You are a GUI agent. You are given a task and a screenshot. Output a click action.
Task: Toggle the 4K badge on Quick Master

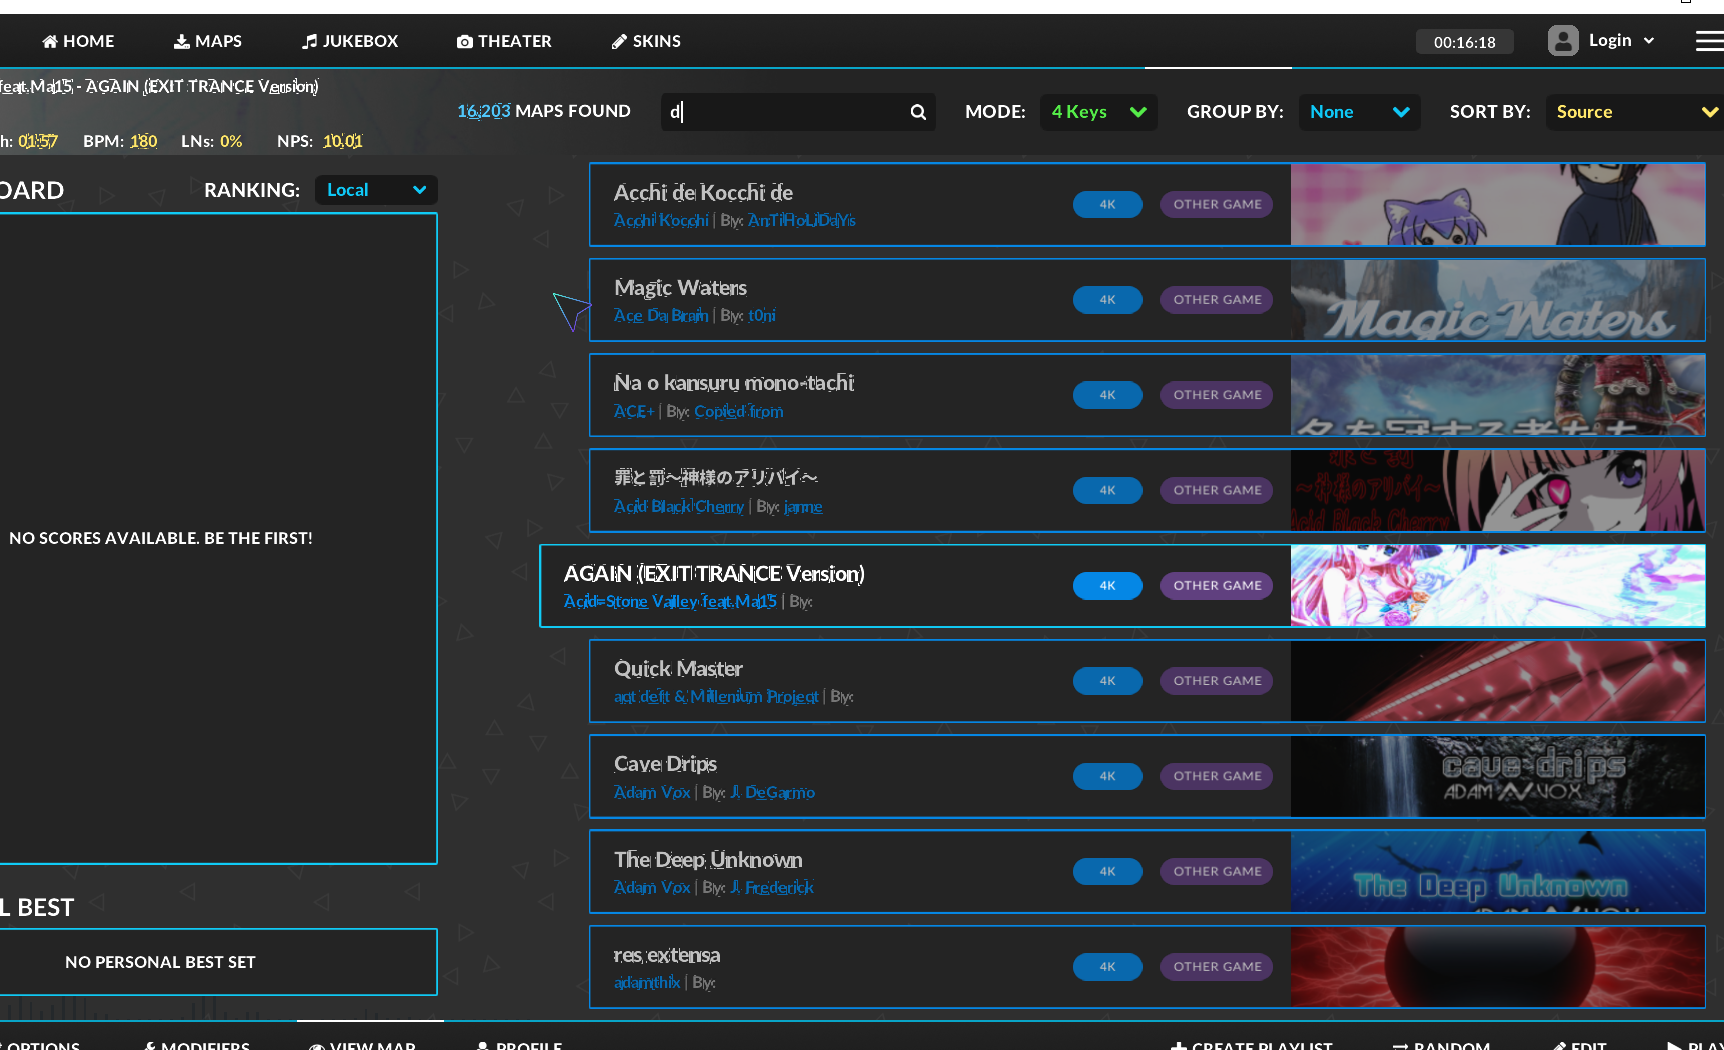pyautogui.click(x=1107, y=681)
